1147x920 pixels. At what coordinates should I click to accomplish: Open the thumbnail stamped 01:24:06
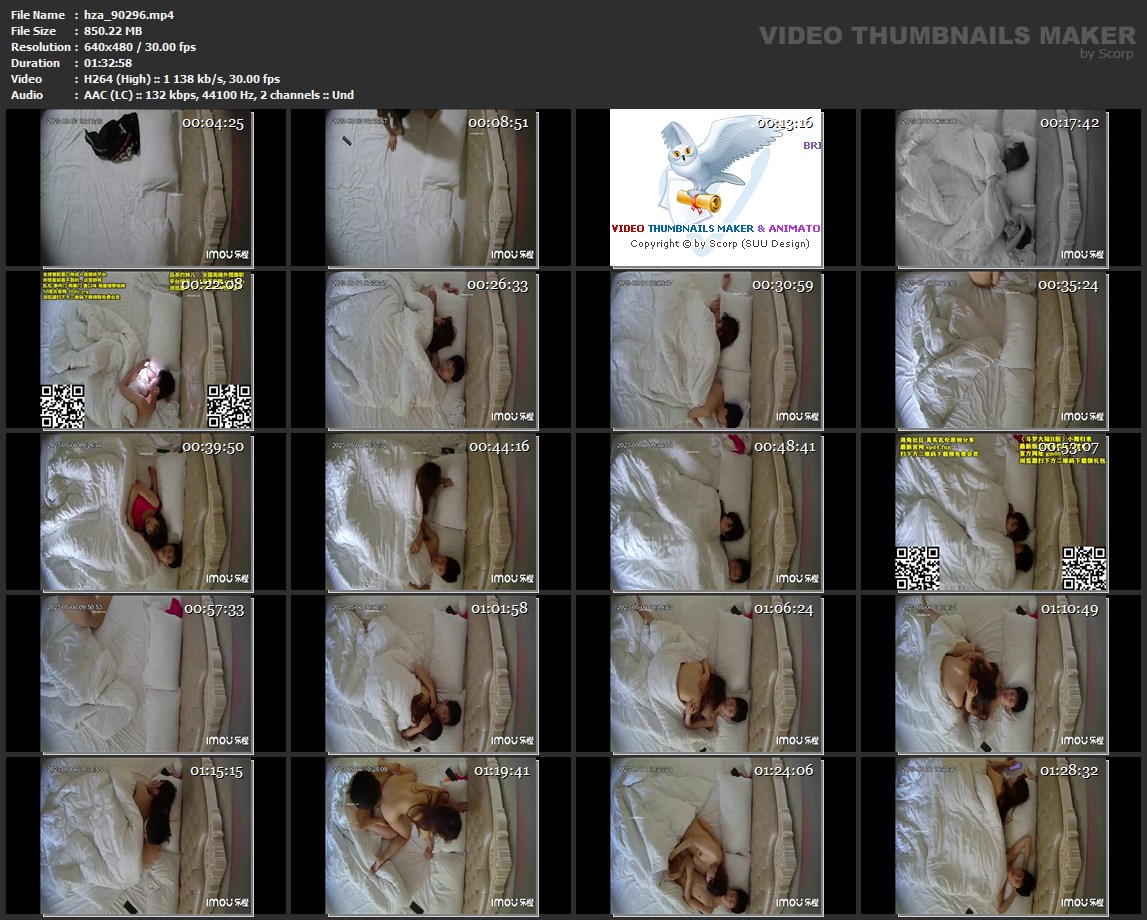(x=715, y=836)
